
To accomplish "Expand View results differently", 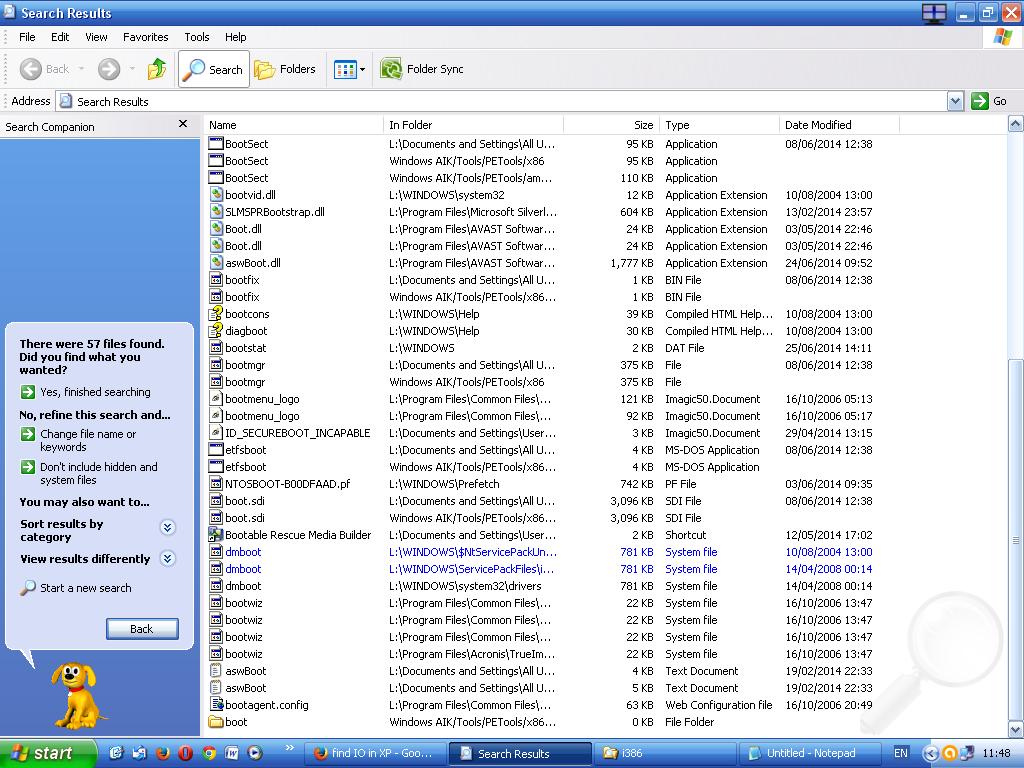I will pos(168,558).
